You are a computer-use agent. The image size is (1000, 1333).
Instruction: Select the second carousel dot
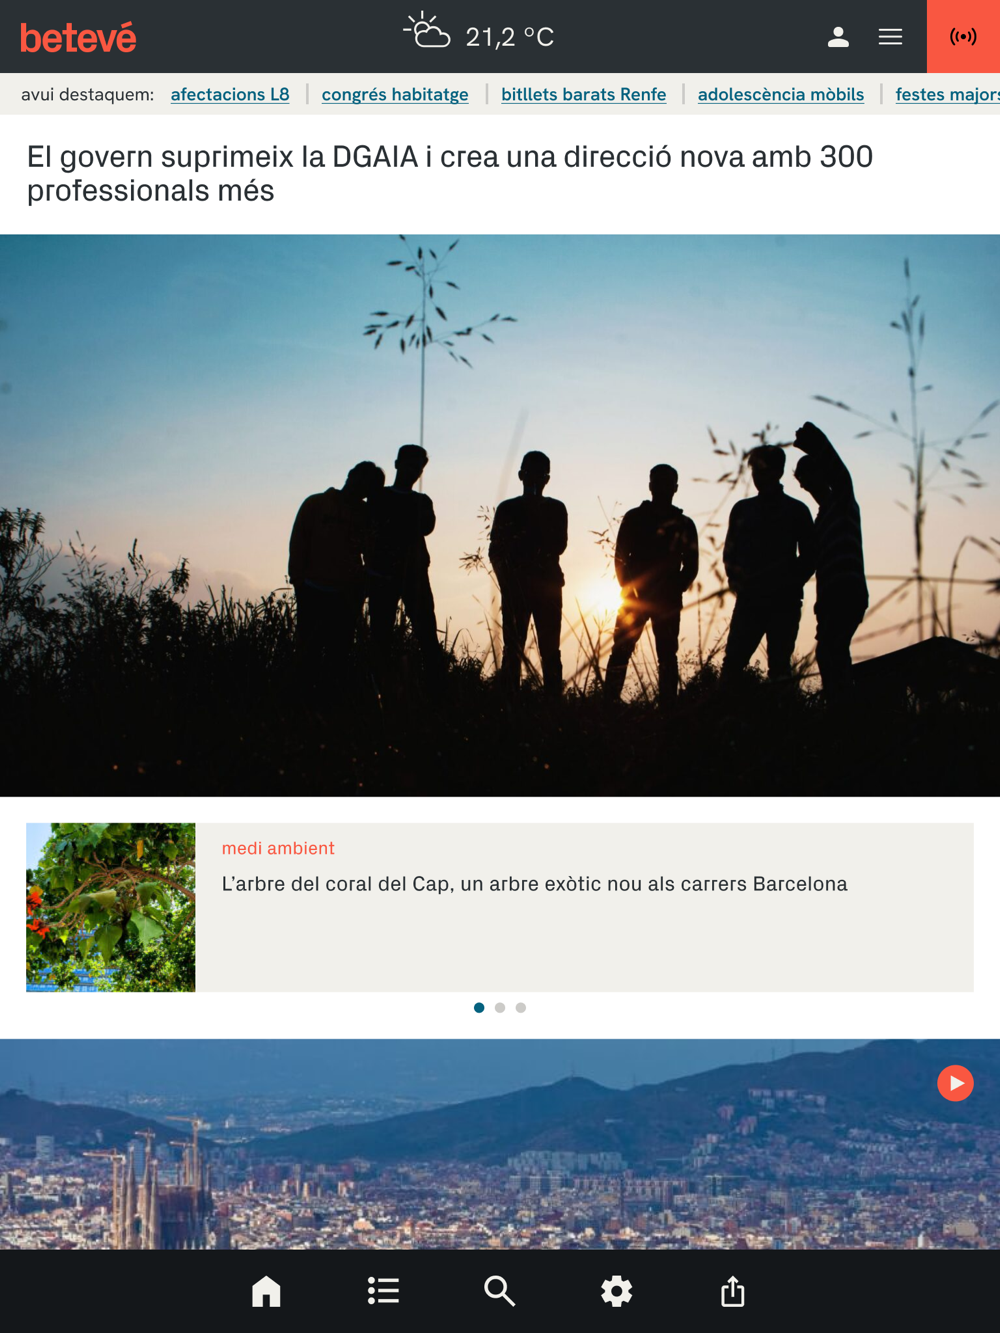pos(500,1008)
